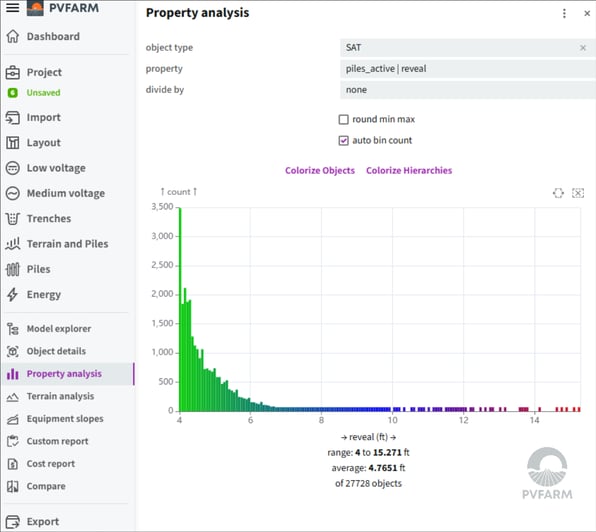596x532 pixels.
Task: Open Terrain analysis
Action: tap(60, 397)
